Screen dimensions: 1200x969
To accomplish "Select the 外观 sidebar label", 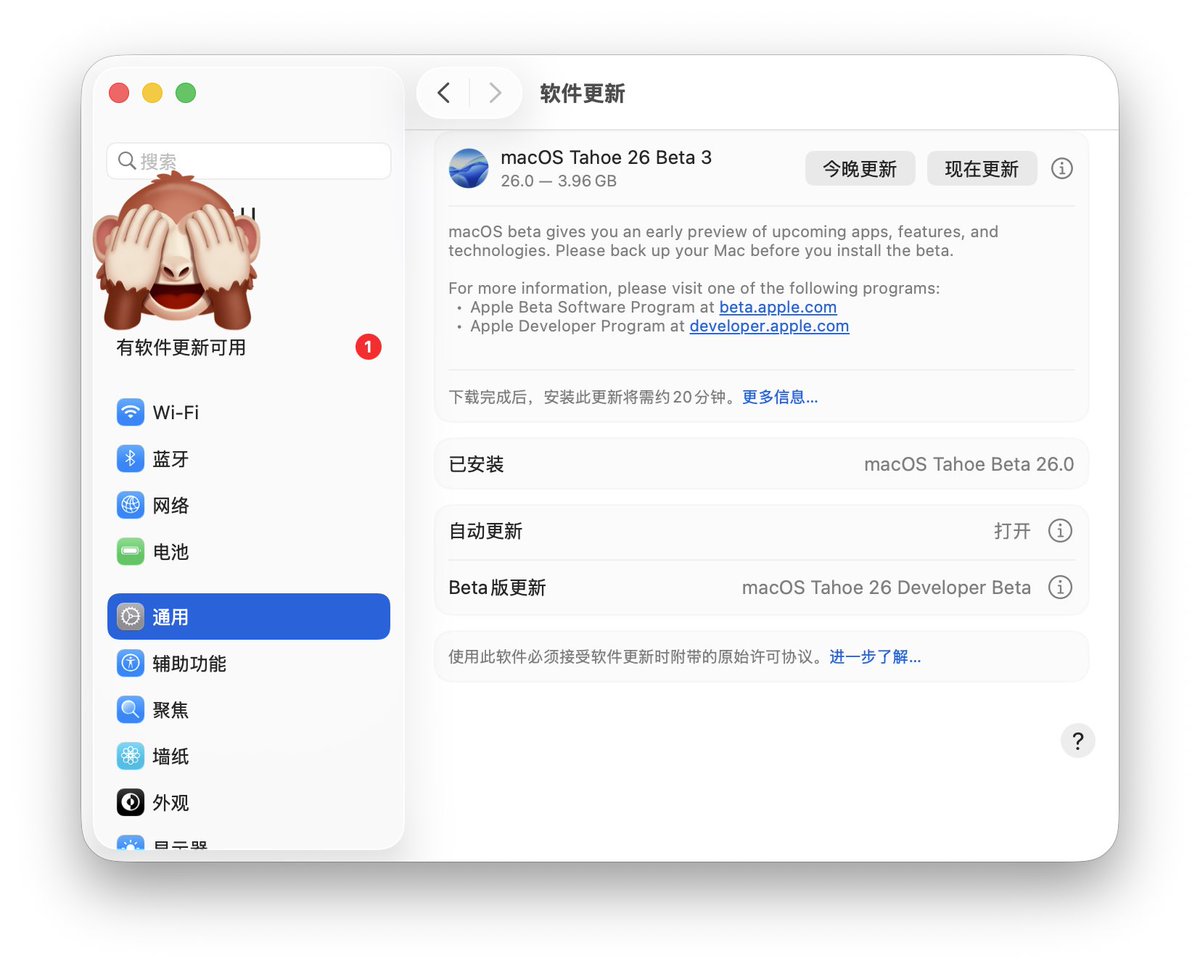I will 171,803.
